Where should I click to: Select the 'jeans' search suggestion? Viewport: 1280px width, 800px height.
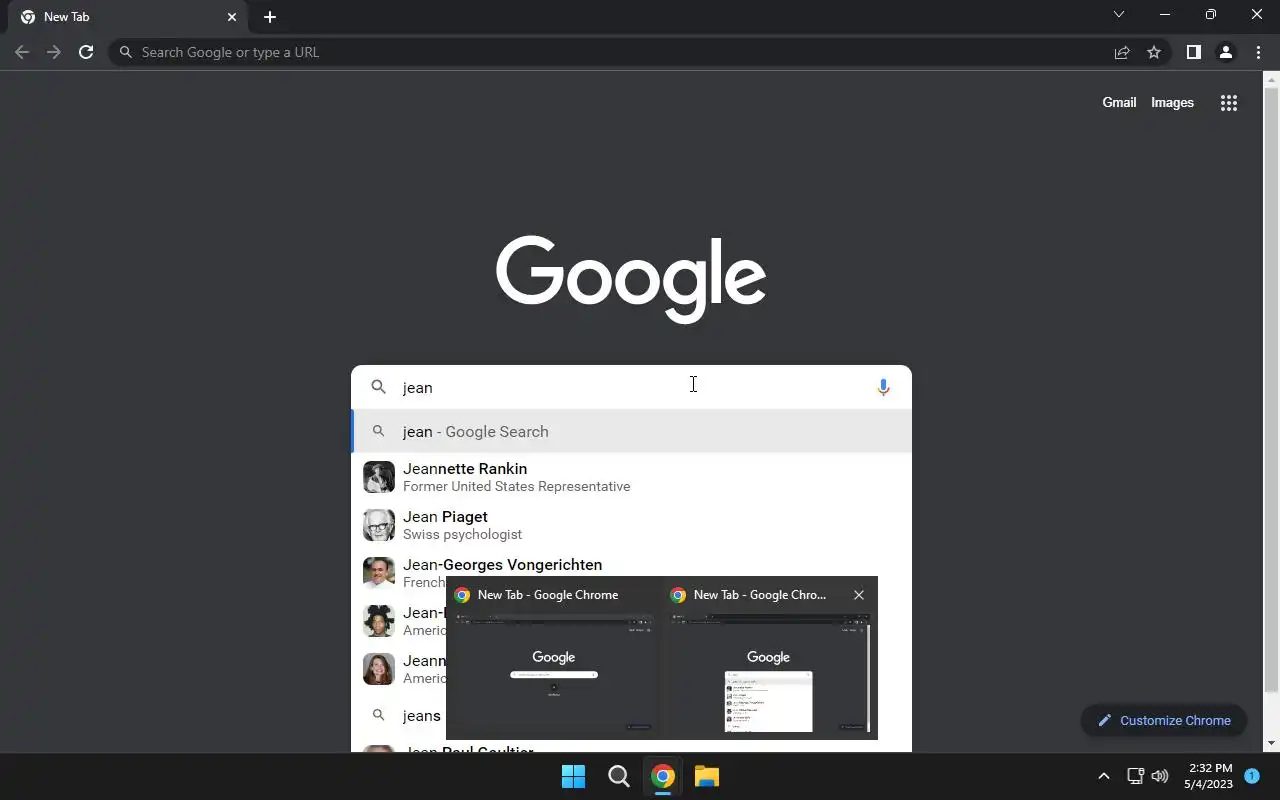(421, 716)
